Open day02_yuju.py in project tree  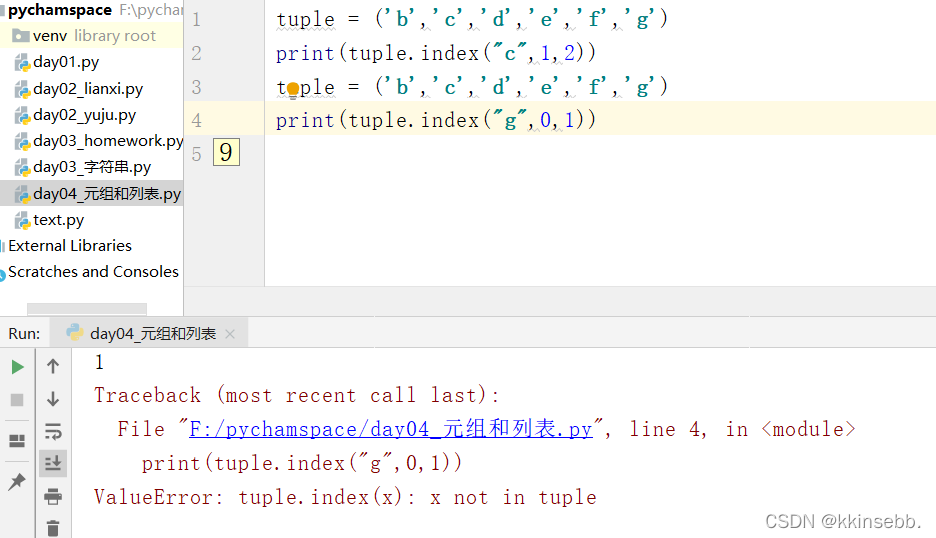pyautogui.click(x=84, y=115)
